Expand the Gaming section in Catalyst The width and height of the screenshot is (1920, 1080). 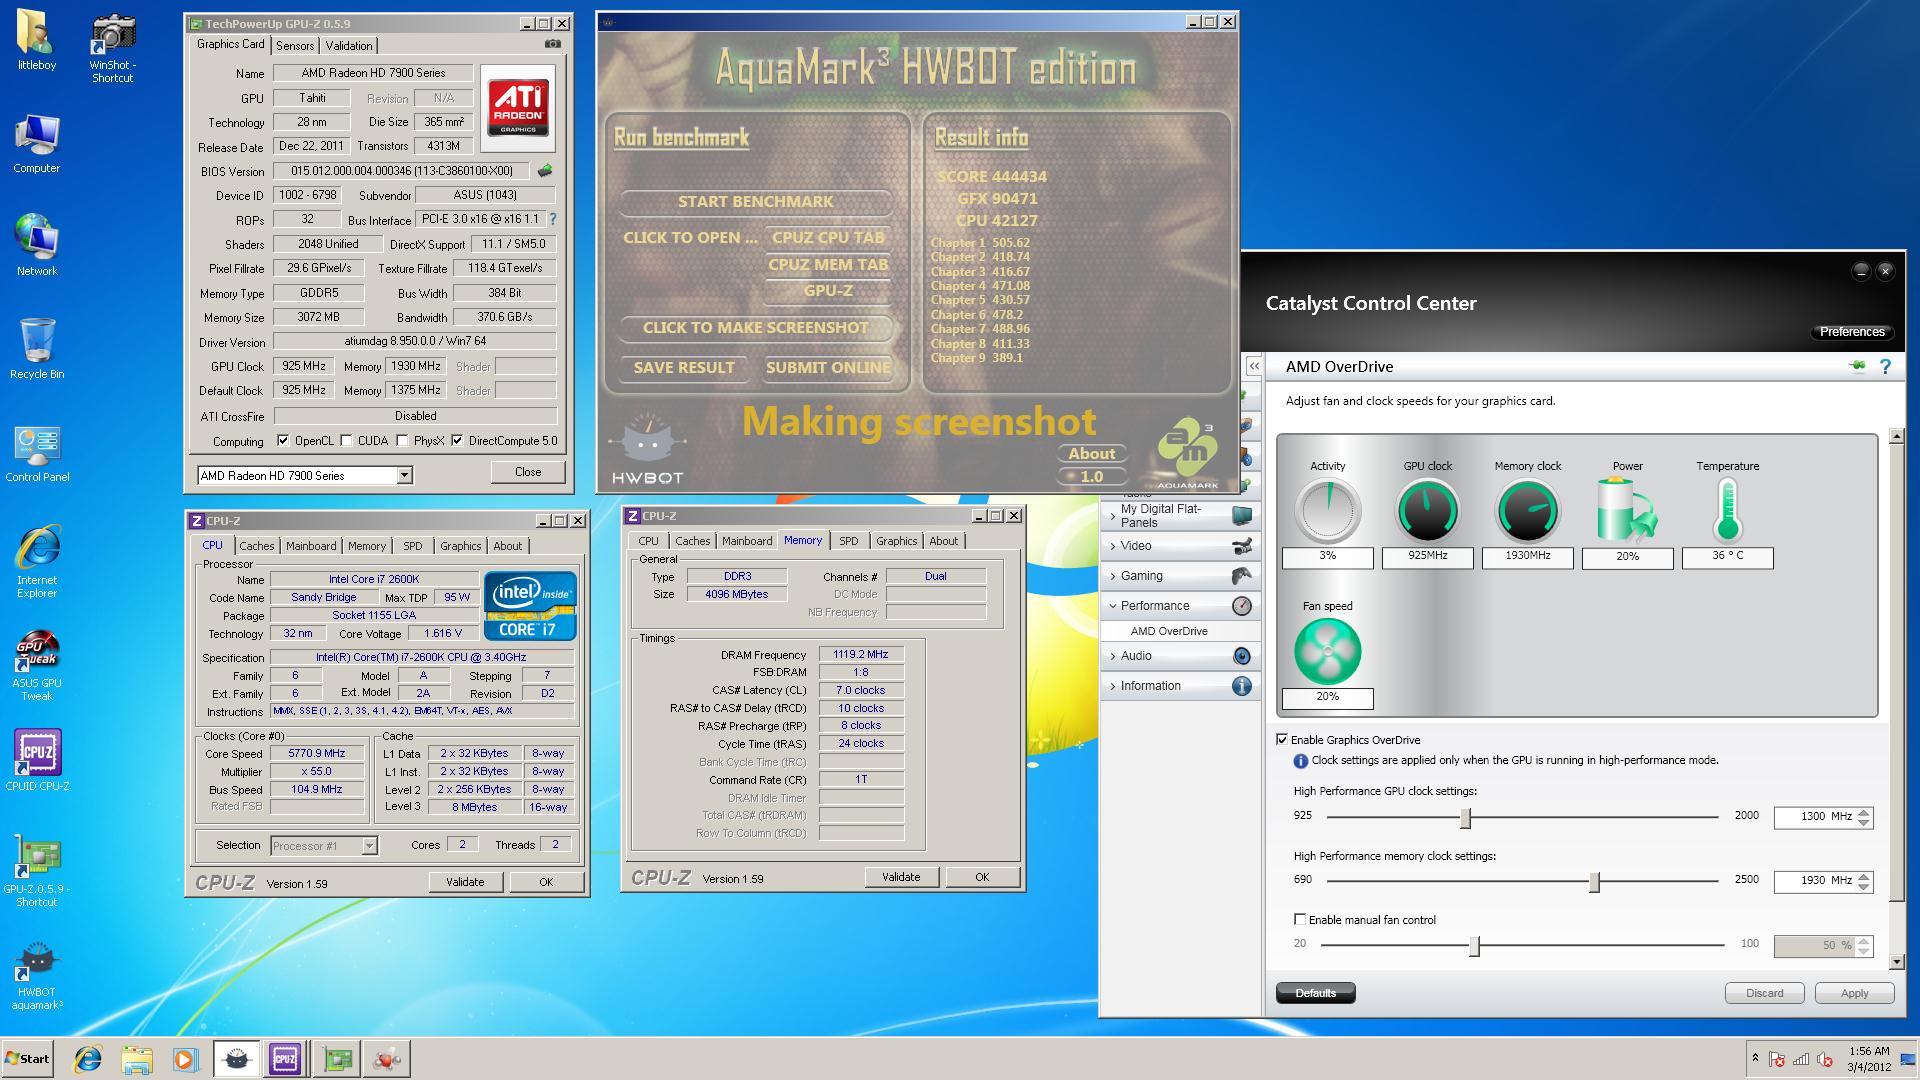[x=1180, y=576]
